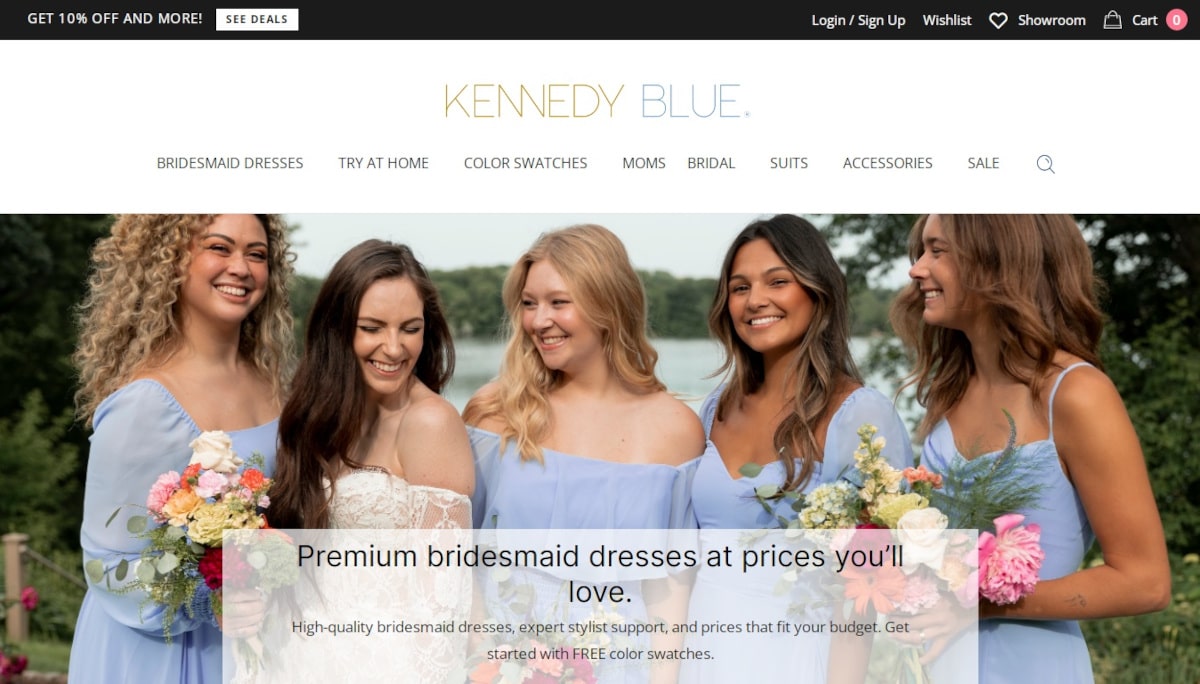The height and width of the screenshot is (684, 1200).
Task: Click the Premium bridesmaid dresses headline
Action: point(600,574)
